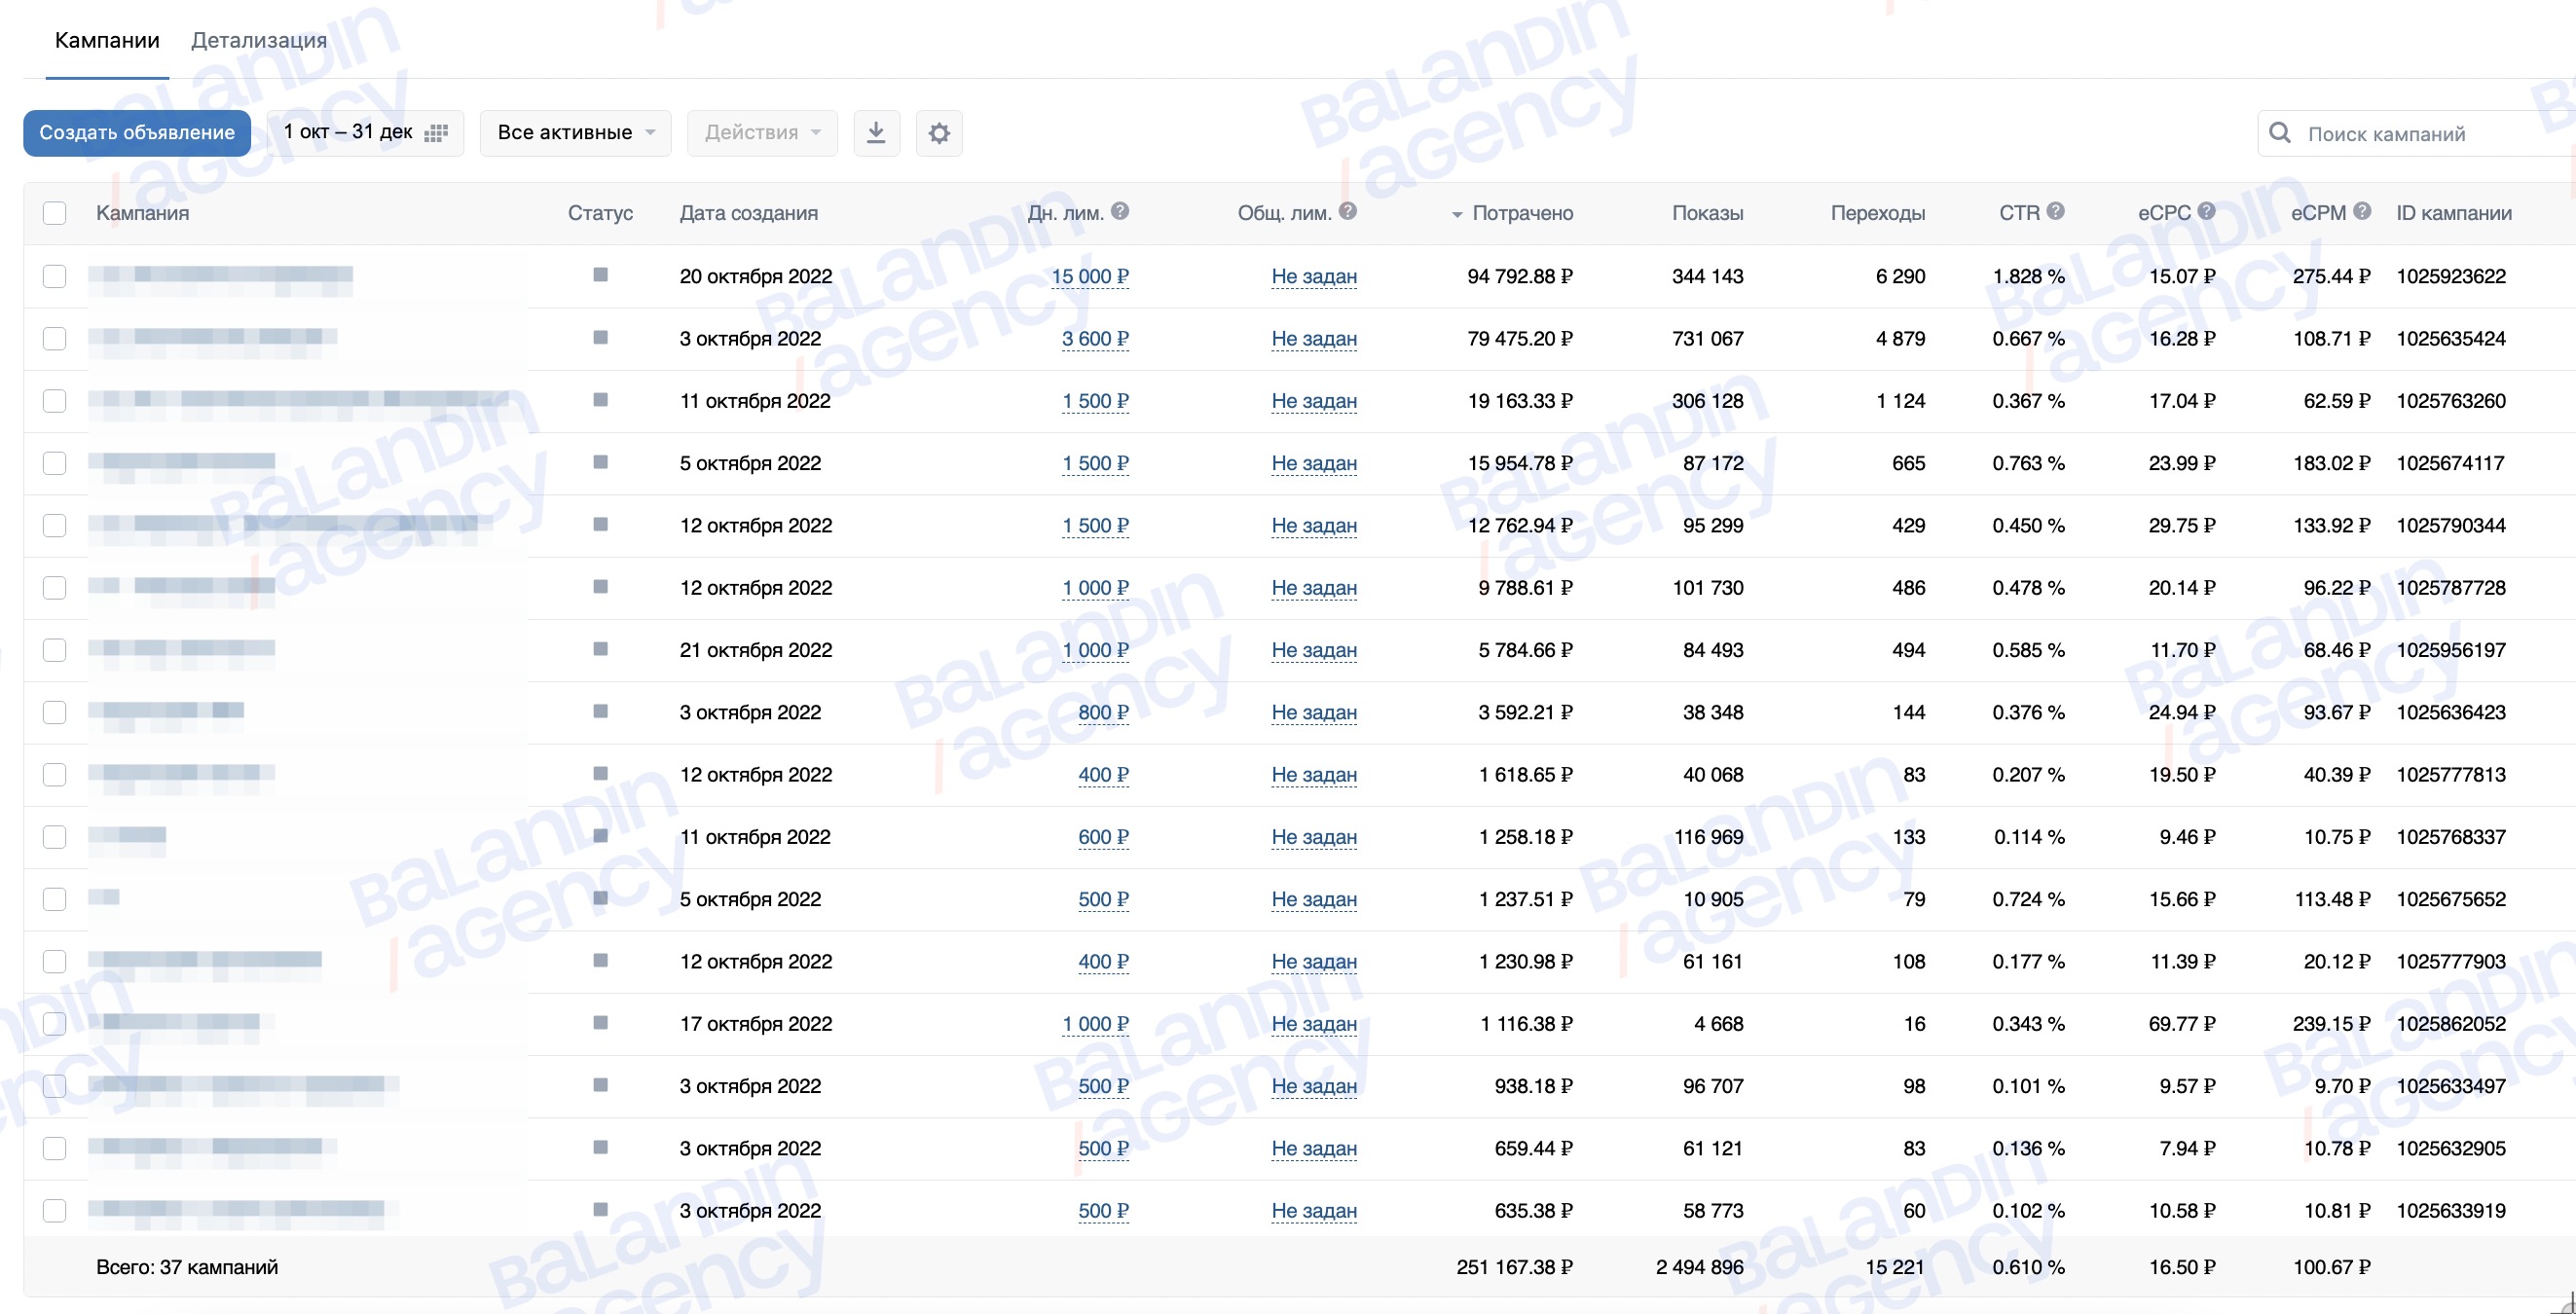Sort by Статус column header
The image size is (2576, 1314).
click(x=600, y=213)
